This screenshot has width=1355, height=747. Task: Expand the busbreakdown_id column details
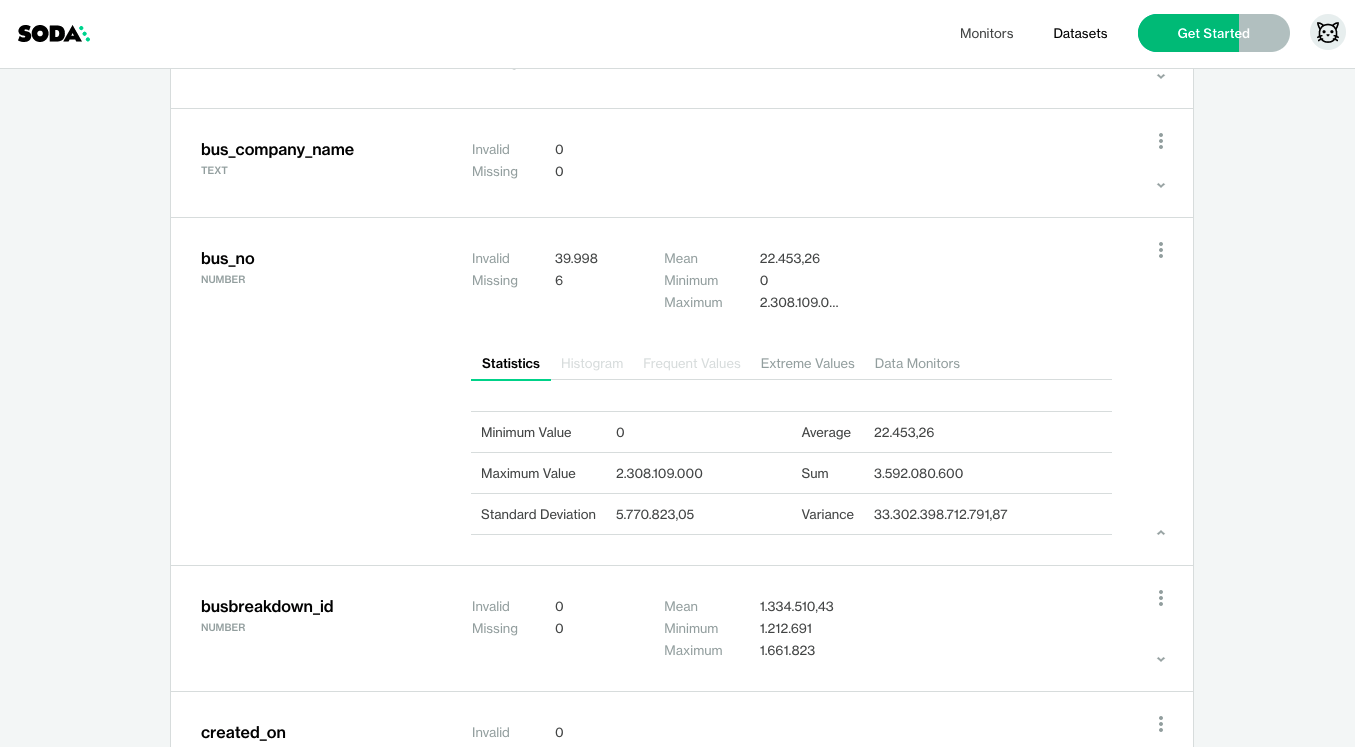pyautogui.click(x=1160, y=659)
